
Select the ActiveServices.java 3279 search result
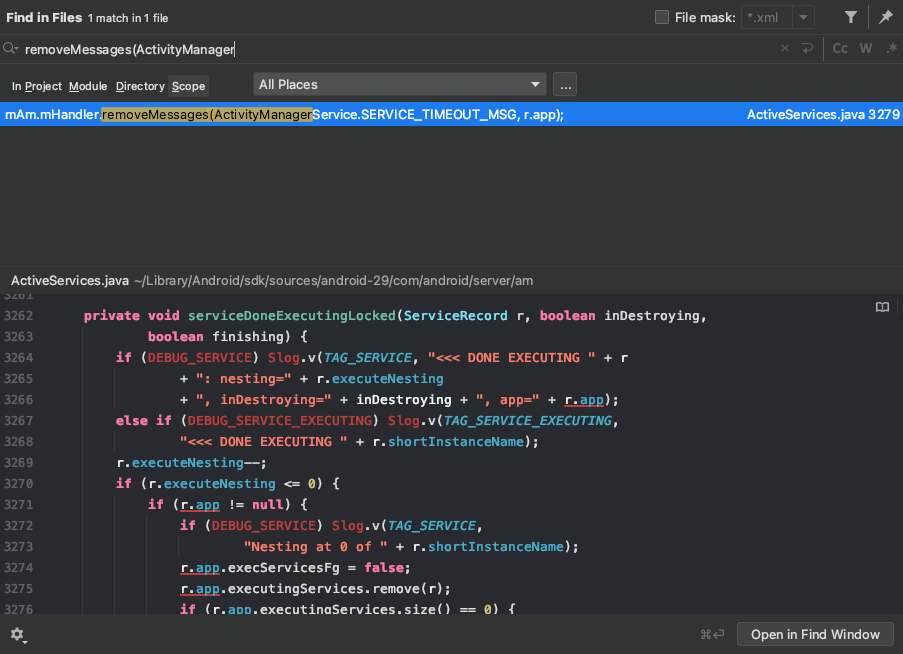(452, 115)
